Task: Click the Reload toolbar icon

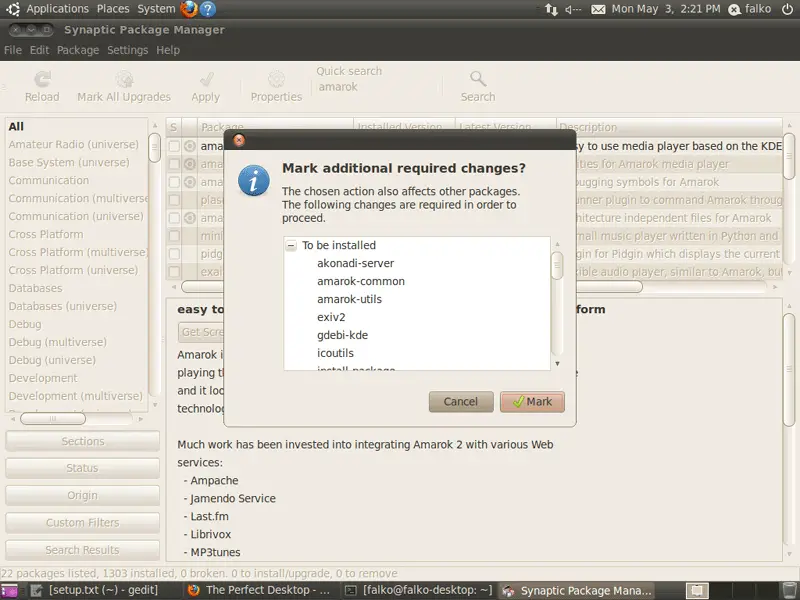Action: tap(42, 80)
